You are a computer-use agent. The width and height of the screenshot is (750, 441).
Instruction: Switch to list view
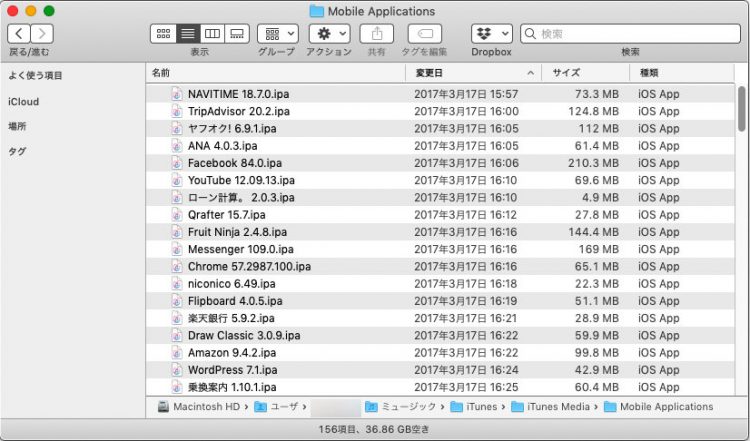click(188, 34)
